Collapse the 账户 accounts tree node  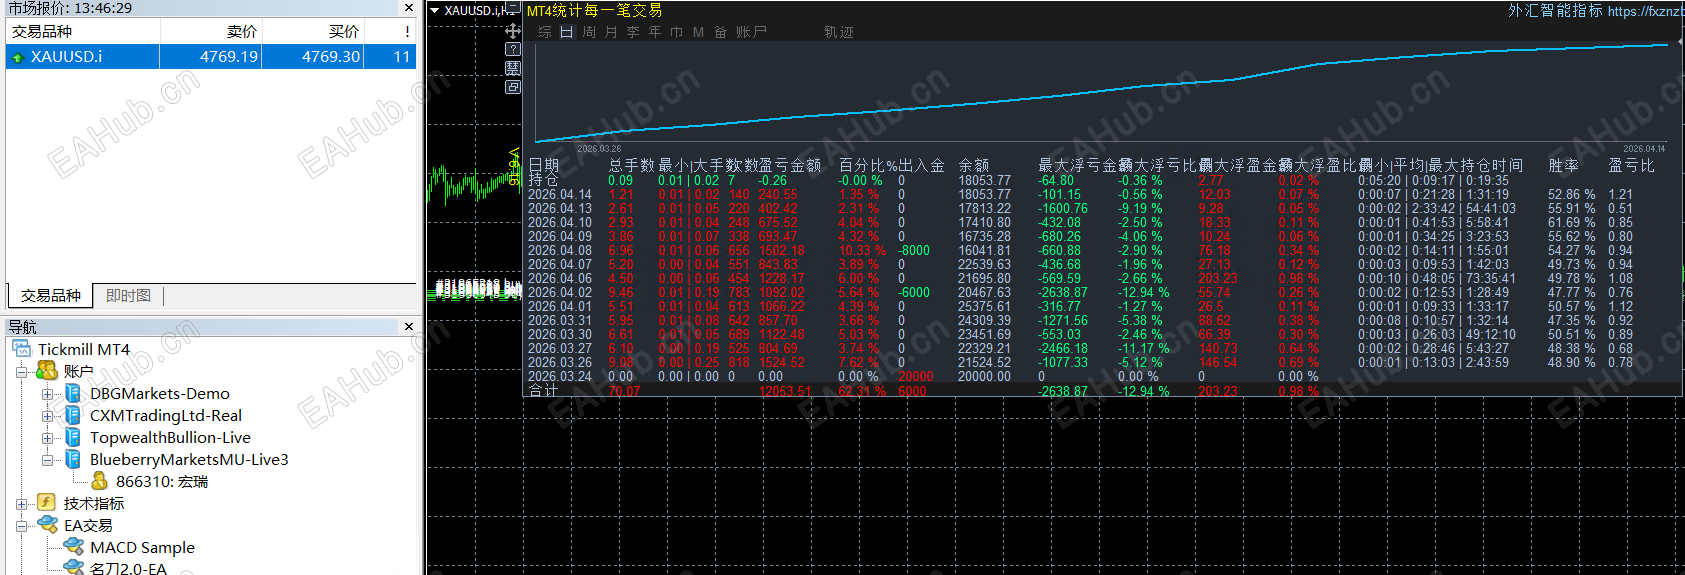(21, 372)
